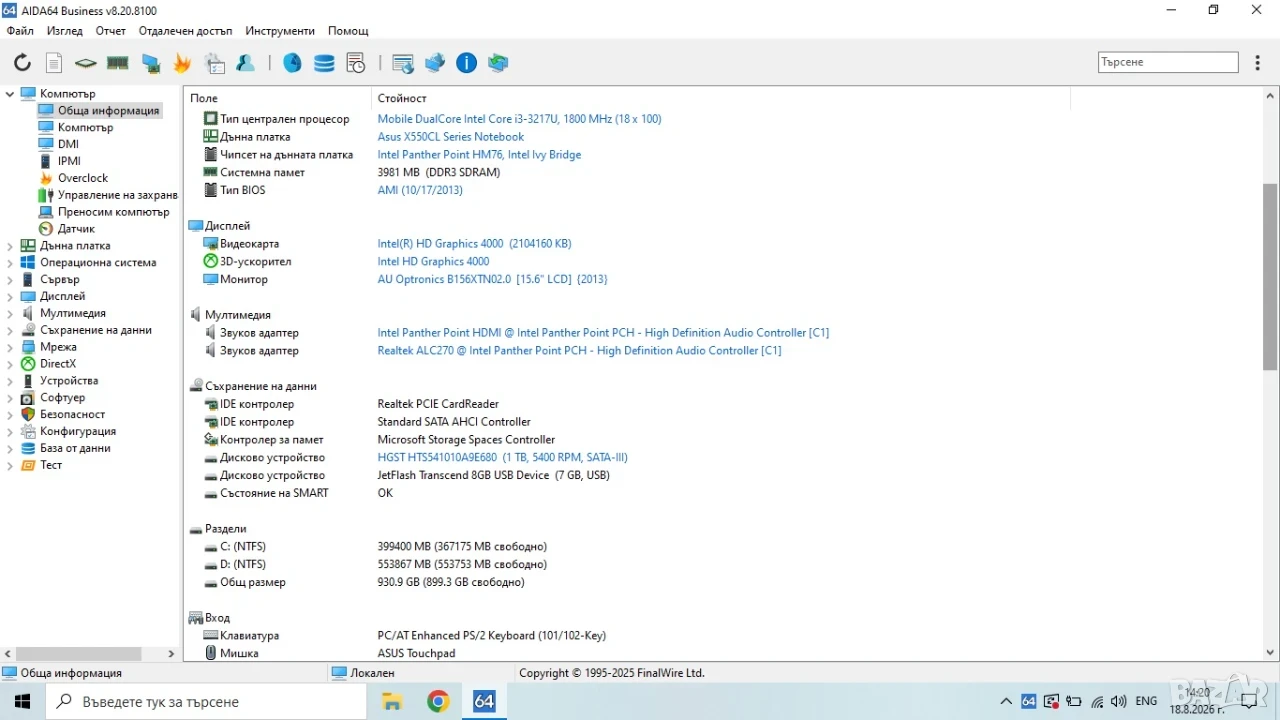The width and height of the screenshot is (1280, 720).
Task: Click the report with clock toolbar icon
Action: coord(356,63)
